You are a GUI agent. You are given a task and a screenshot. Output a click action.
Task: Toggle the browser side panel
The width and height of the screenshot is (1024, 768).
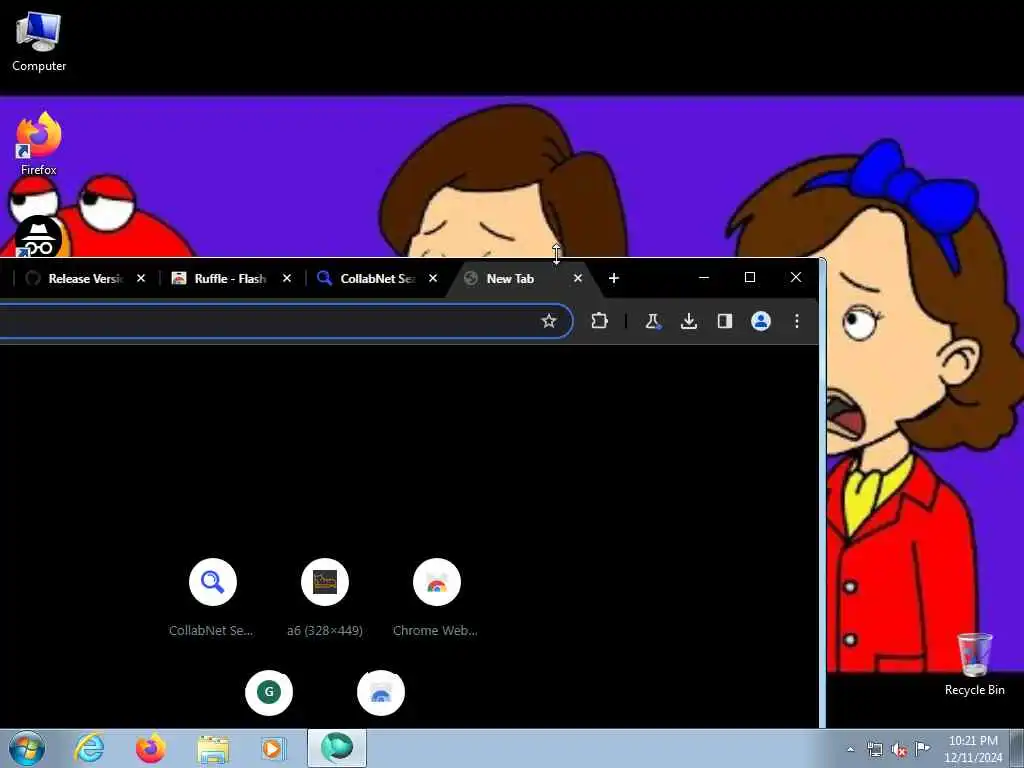[725, 321]
